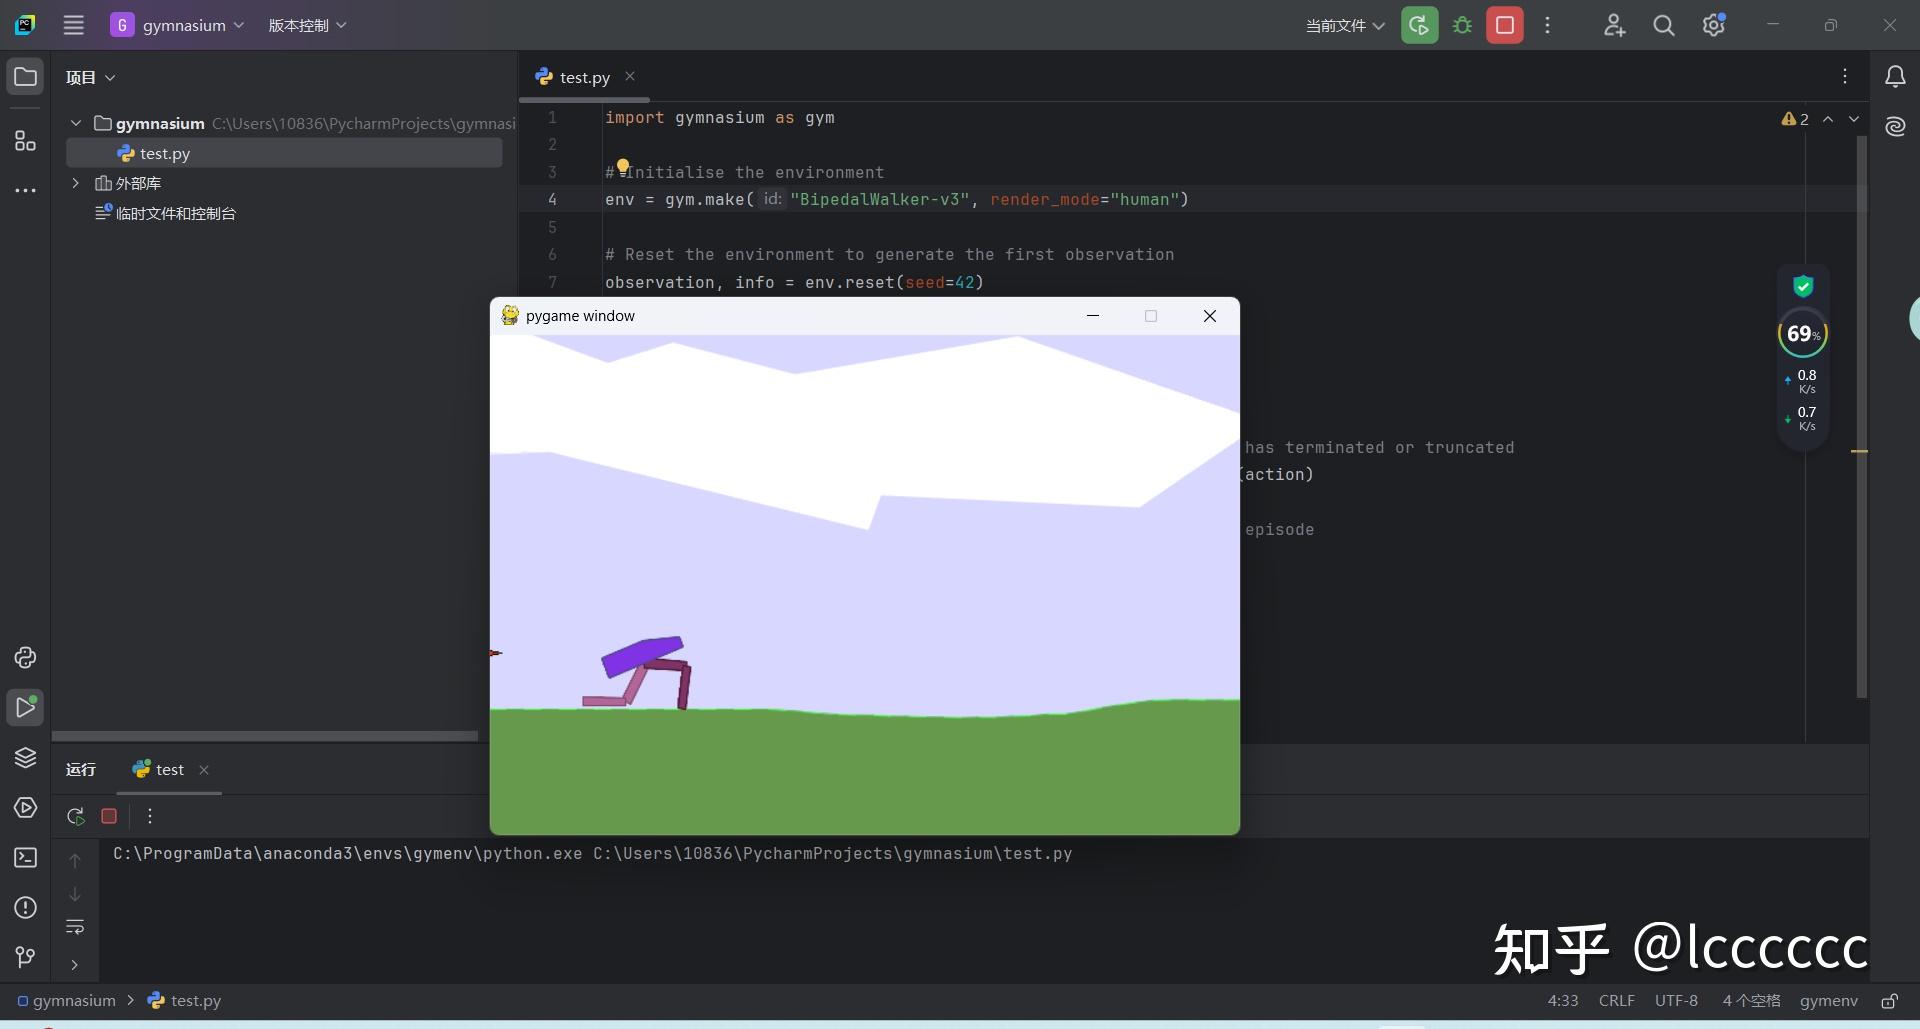This screenshot has width=1920, height=1029.
Task: Open the Problems tool window icon
Action: click(x=25, y=907)
